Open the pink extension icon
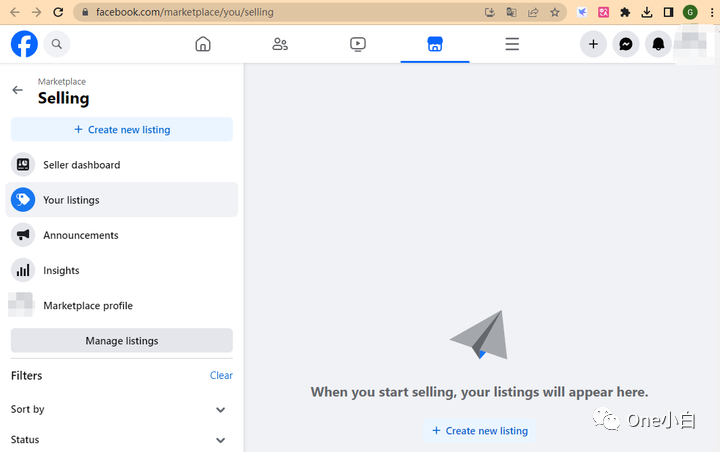Image resolution: width=720 pixels, height=452 pixels. pos(603,12)
